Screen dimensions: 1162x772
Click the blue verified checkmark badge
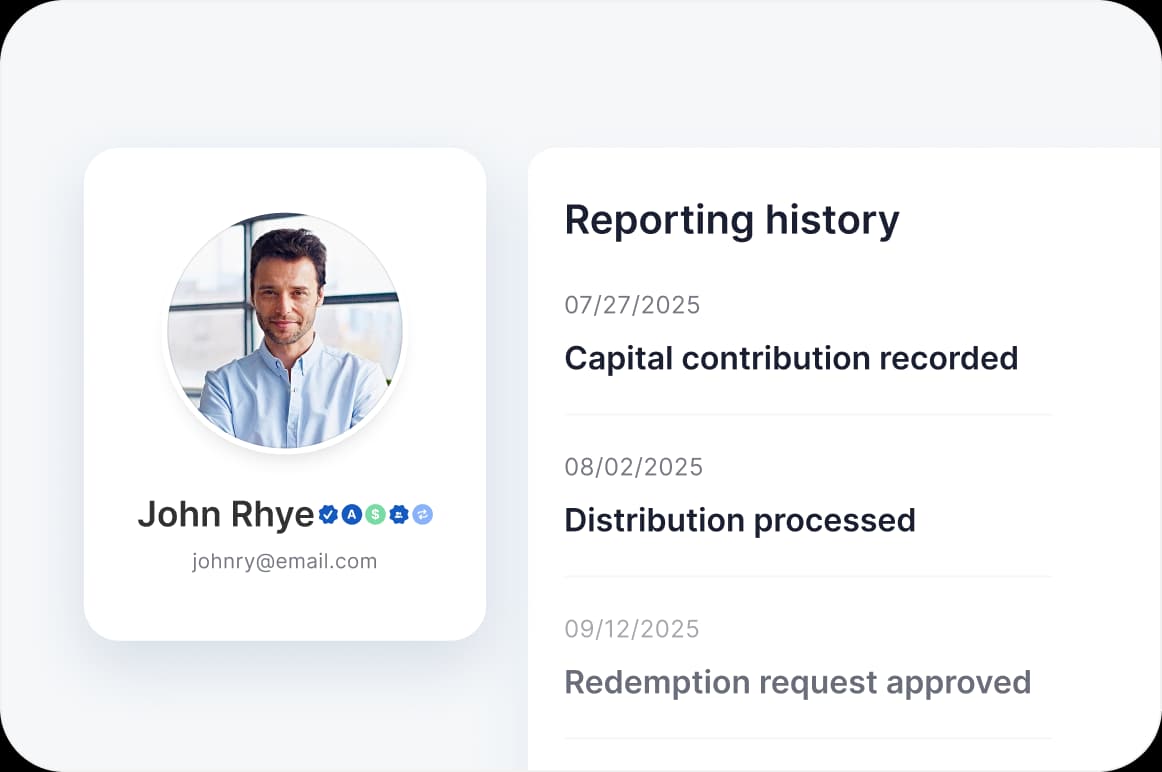328,514
